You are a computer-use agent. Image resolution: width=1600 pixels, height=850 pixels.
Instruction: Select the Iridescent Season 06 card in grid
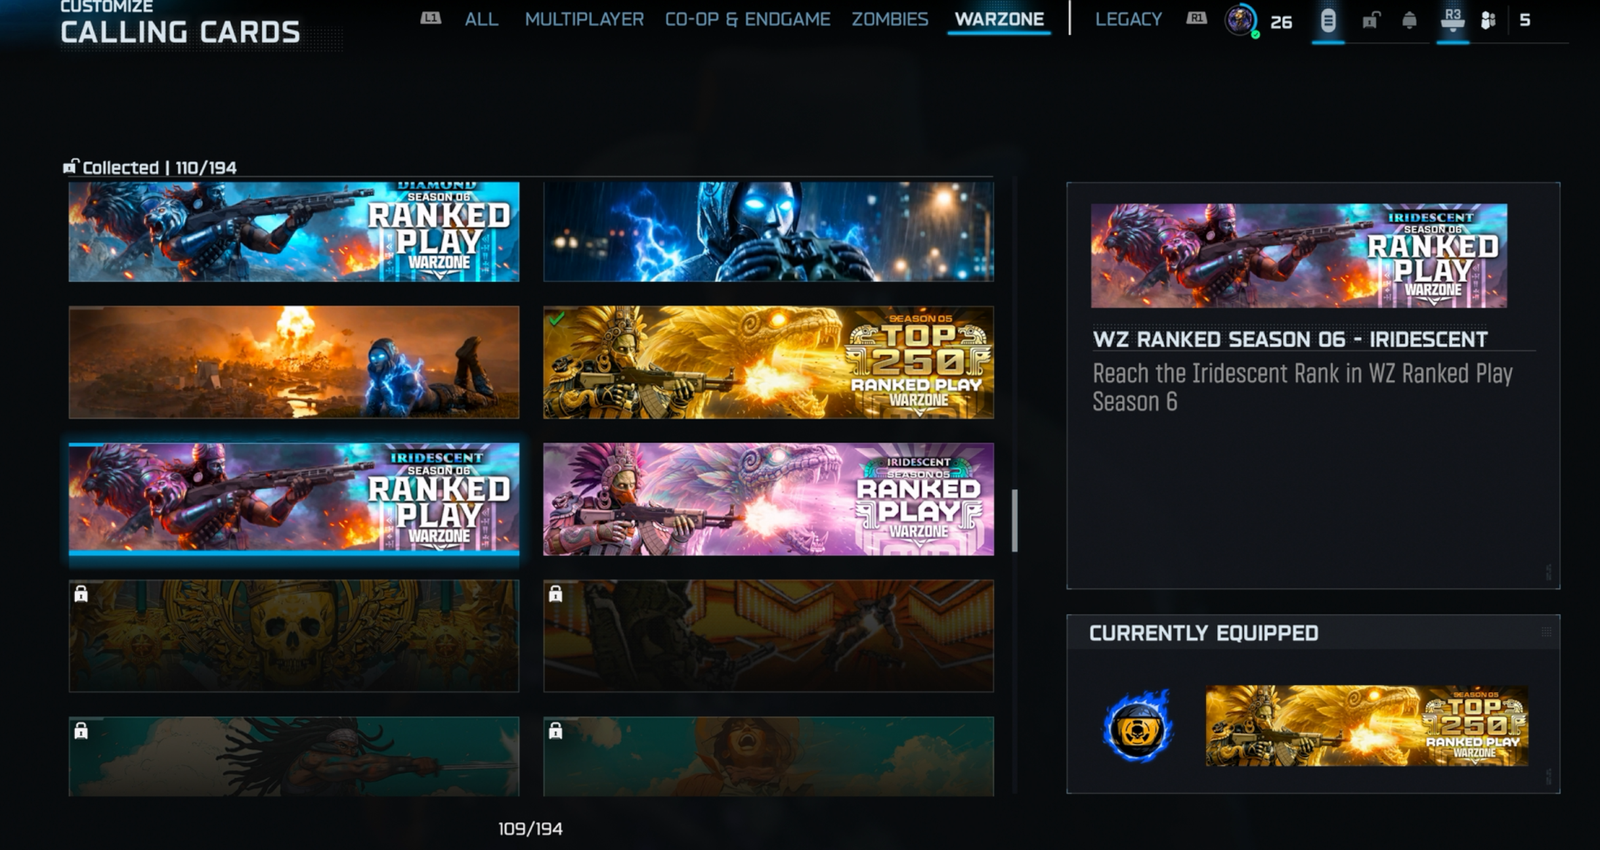click(294, 498)
